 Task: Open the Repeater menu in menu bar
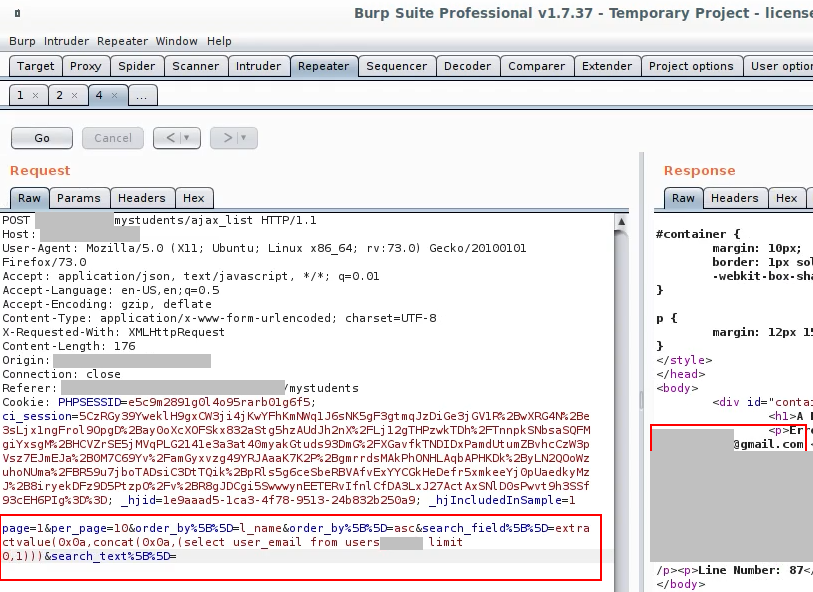click(x=122, y=41)
